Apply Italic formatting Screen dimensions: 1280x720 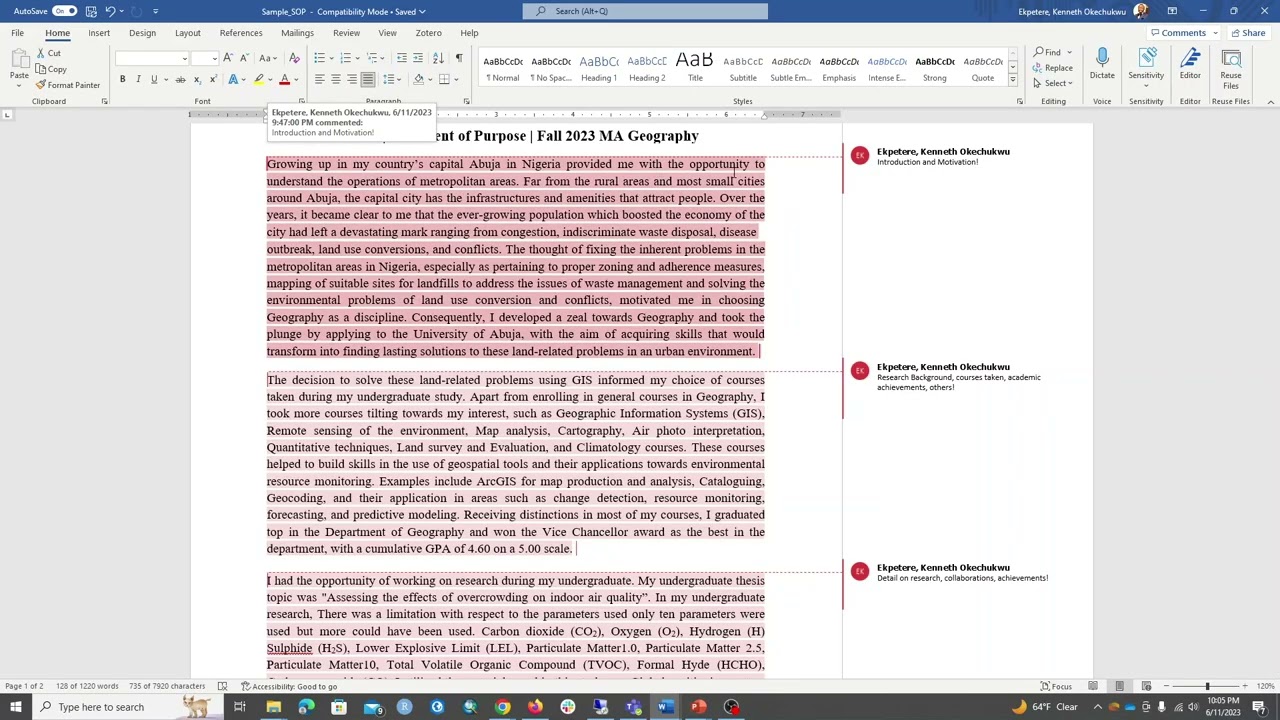pos(138,79)
